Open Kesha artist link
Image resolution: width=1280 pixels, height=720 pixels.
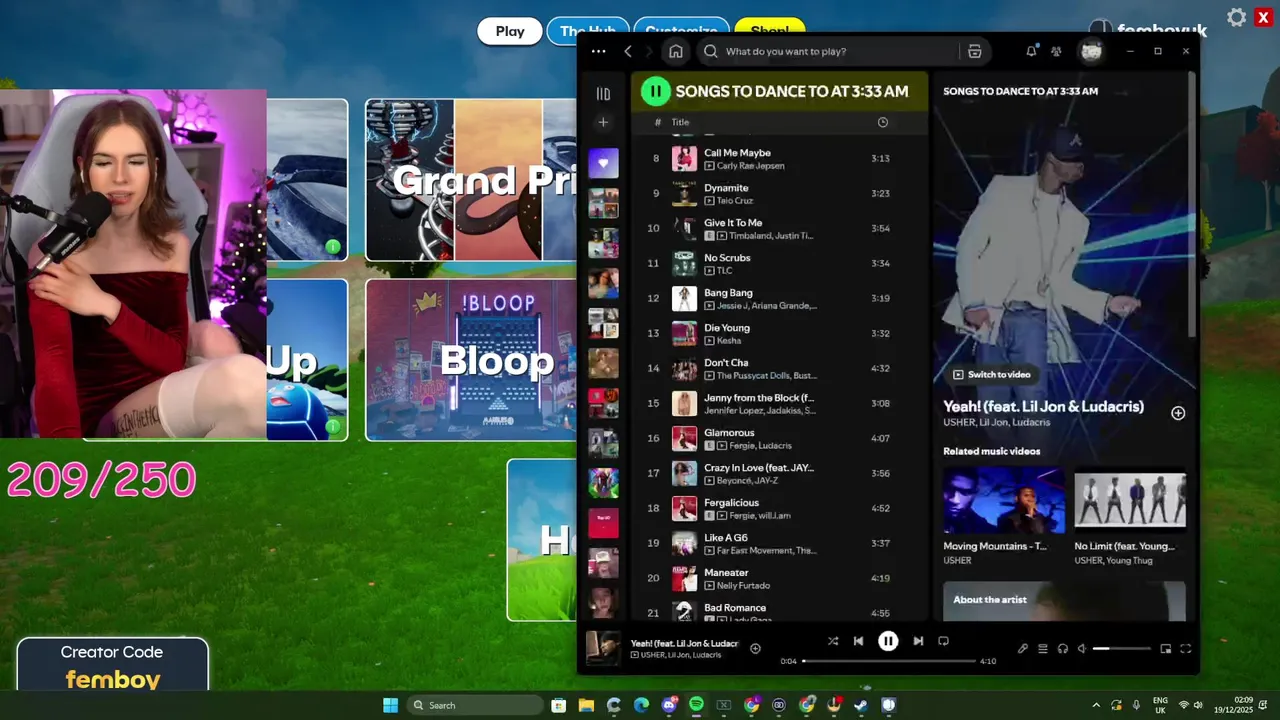(729, 341)
